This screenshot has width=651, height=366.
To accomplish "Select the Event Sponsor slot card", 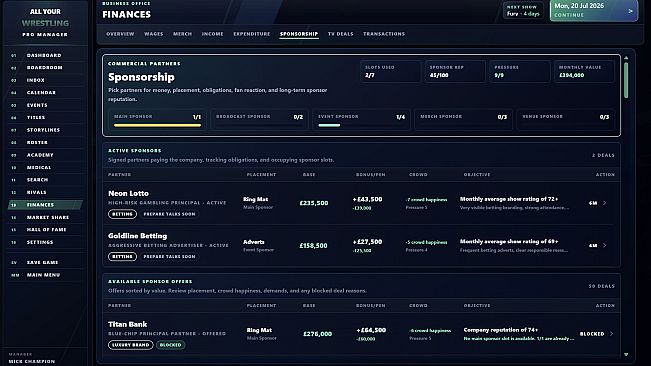I will coord(362,120).
